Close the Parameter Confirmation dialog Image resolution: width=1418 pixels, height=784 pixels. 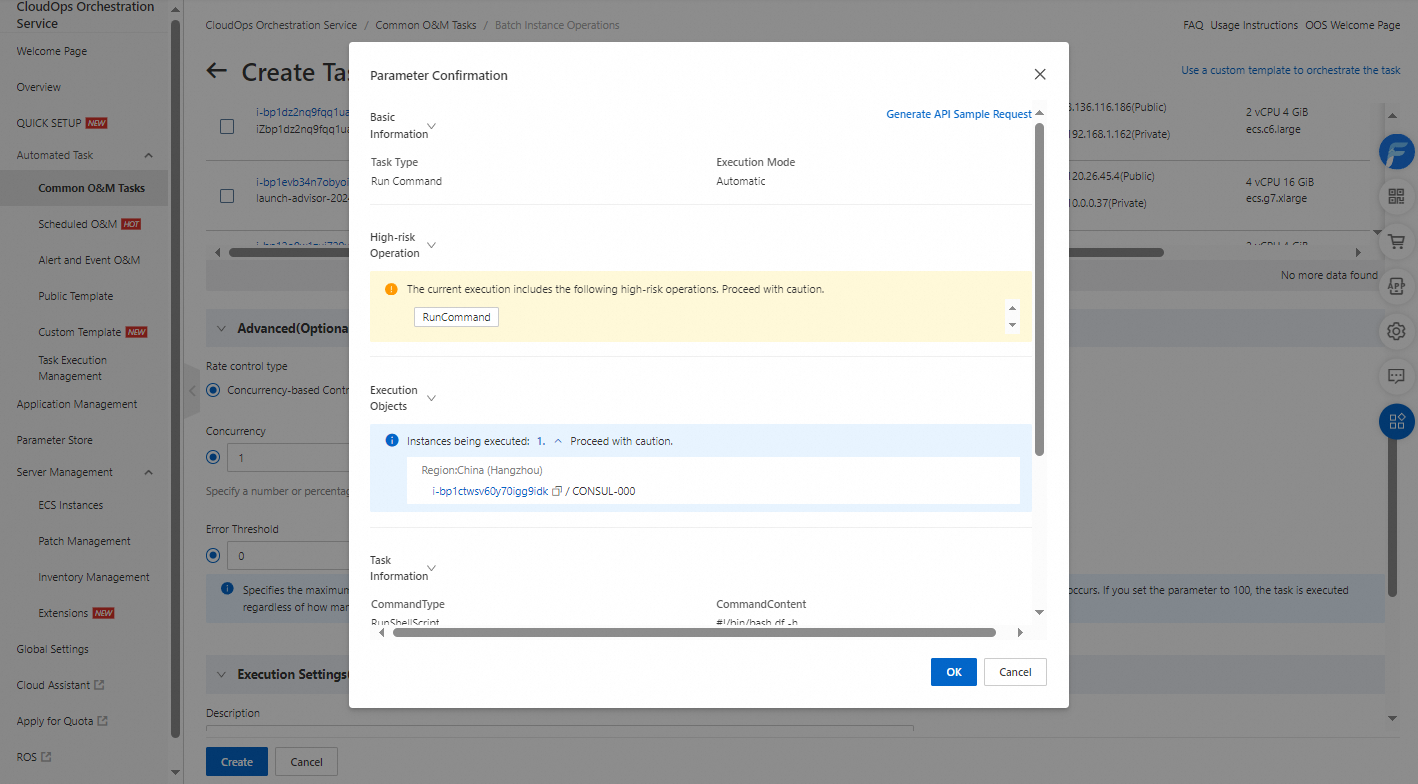click(1040, 74)
